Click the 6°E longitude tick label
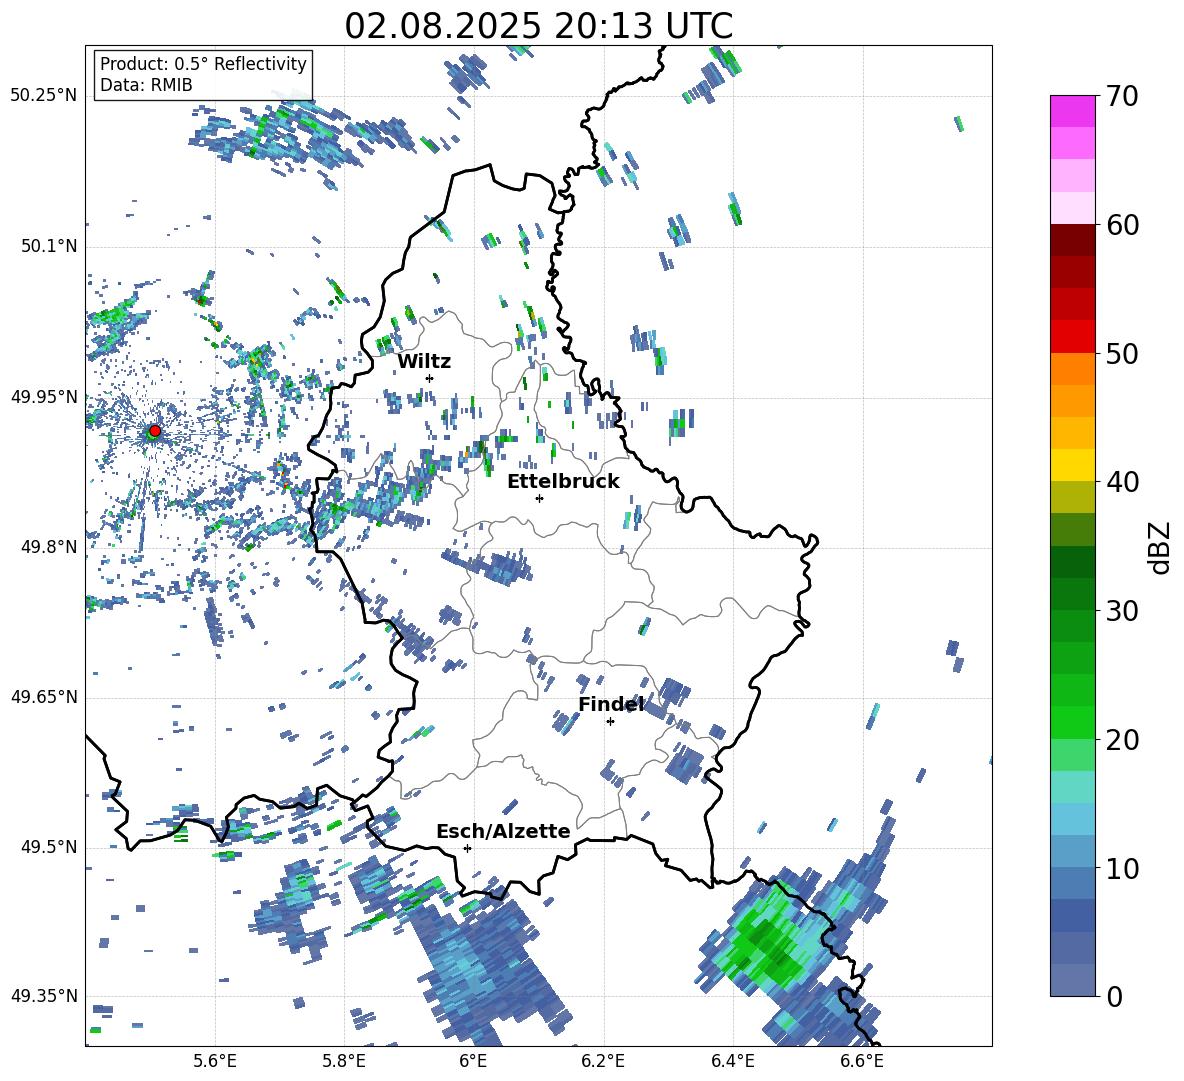The image size is (1184, 1081). [473, 1061]
